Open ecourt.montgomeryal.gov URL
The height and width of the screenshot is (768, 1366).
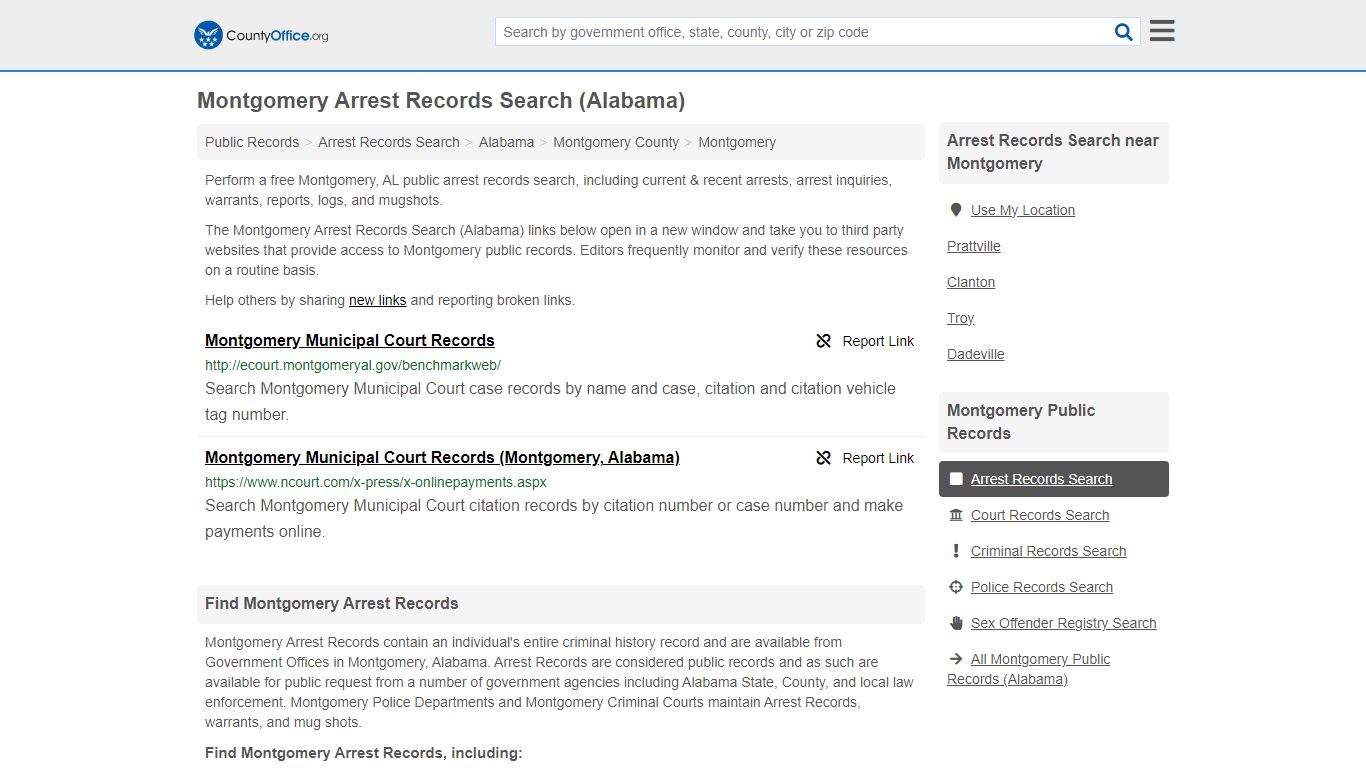(x=353, y=365)
